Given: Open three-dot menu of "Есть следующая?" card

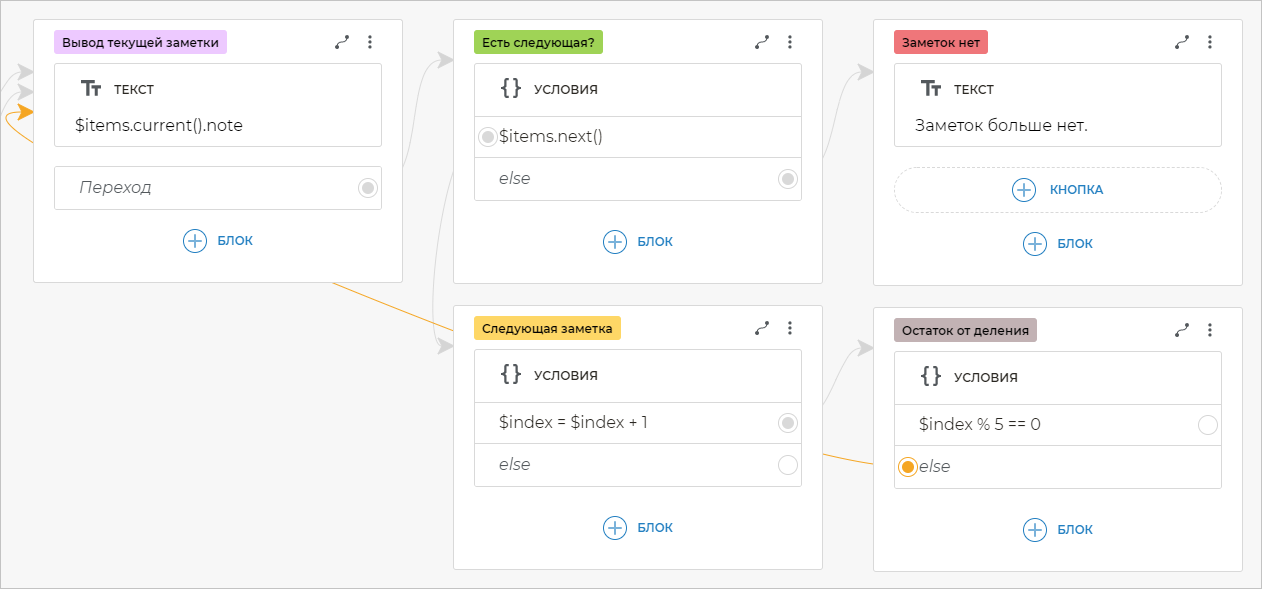Looking at the screenshot, I should pyautogui.click(x=790, y=42).
